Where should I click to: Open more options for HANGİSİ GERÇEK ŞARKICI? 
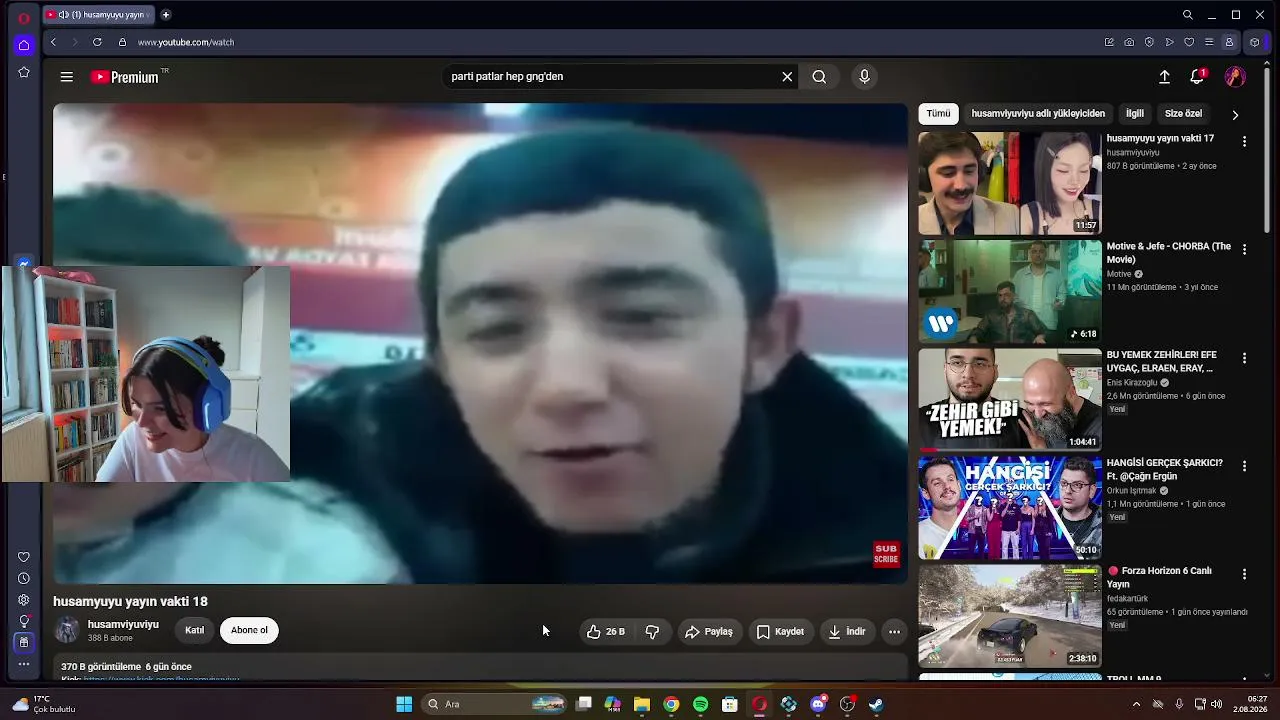(1244, 466)
